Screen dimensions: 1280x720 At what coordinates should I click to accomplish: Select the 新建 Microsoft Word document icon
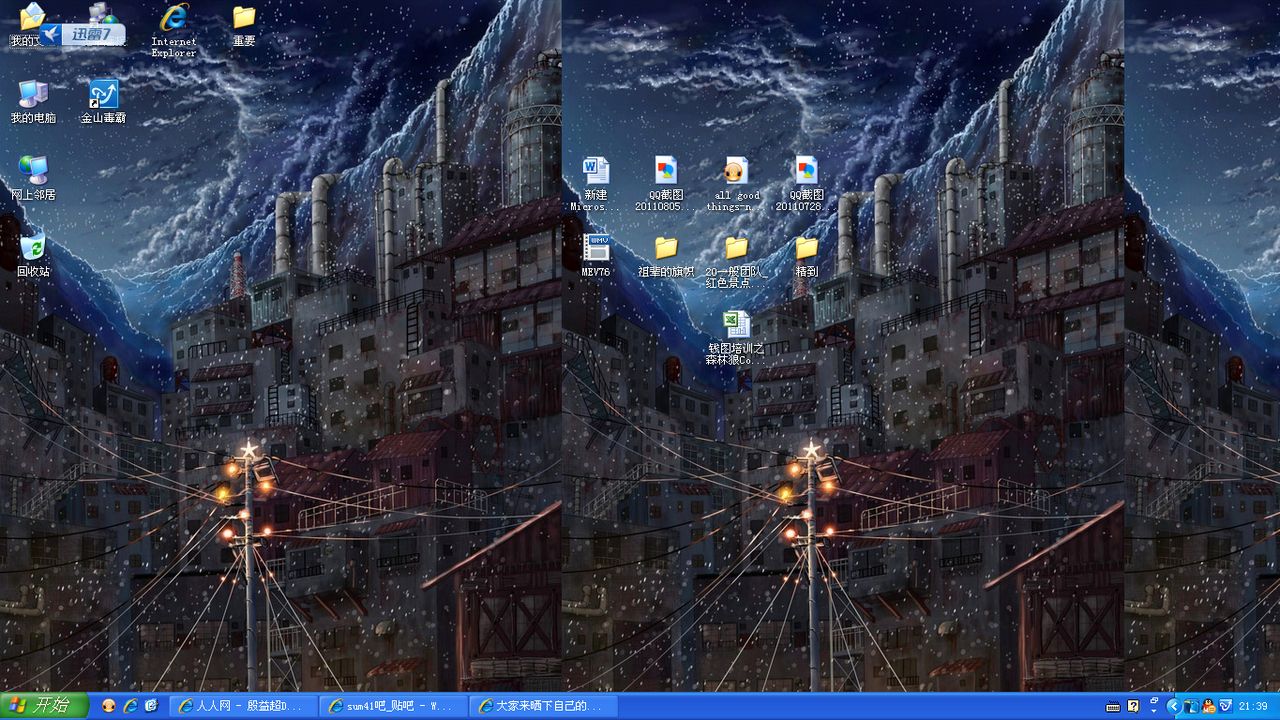(596, 183)
